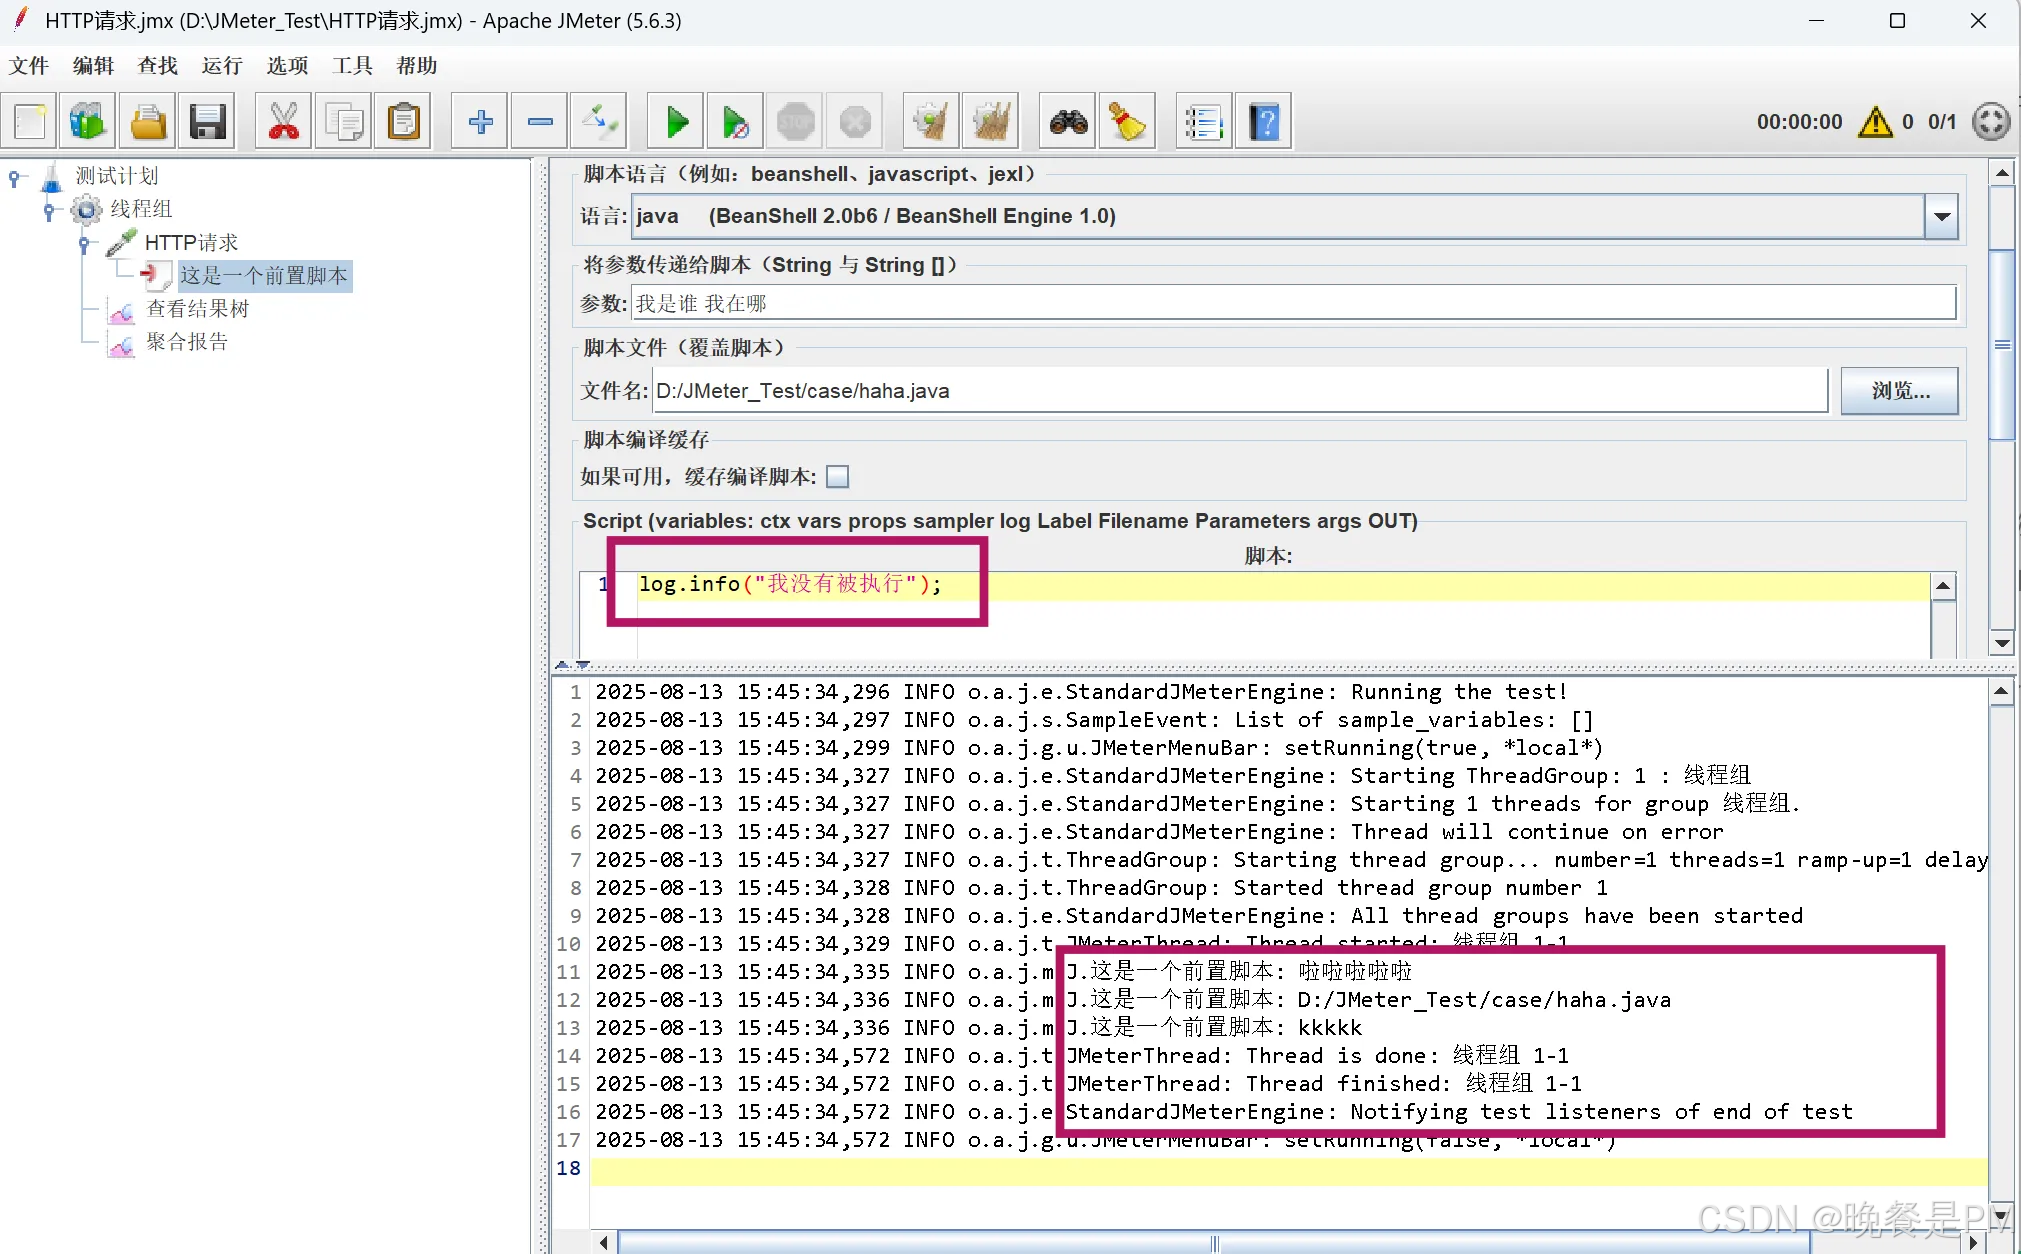Click the Toggle enable/disable icon

tap(599, 122)
